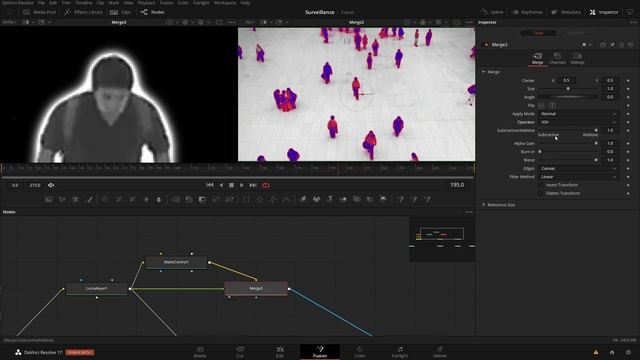Add a Matte Control node from toolbar
This screenshot has width=640, height=360.
pos(202,199)
